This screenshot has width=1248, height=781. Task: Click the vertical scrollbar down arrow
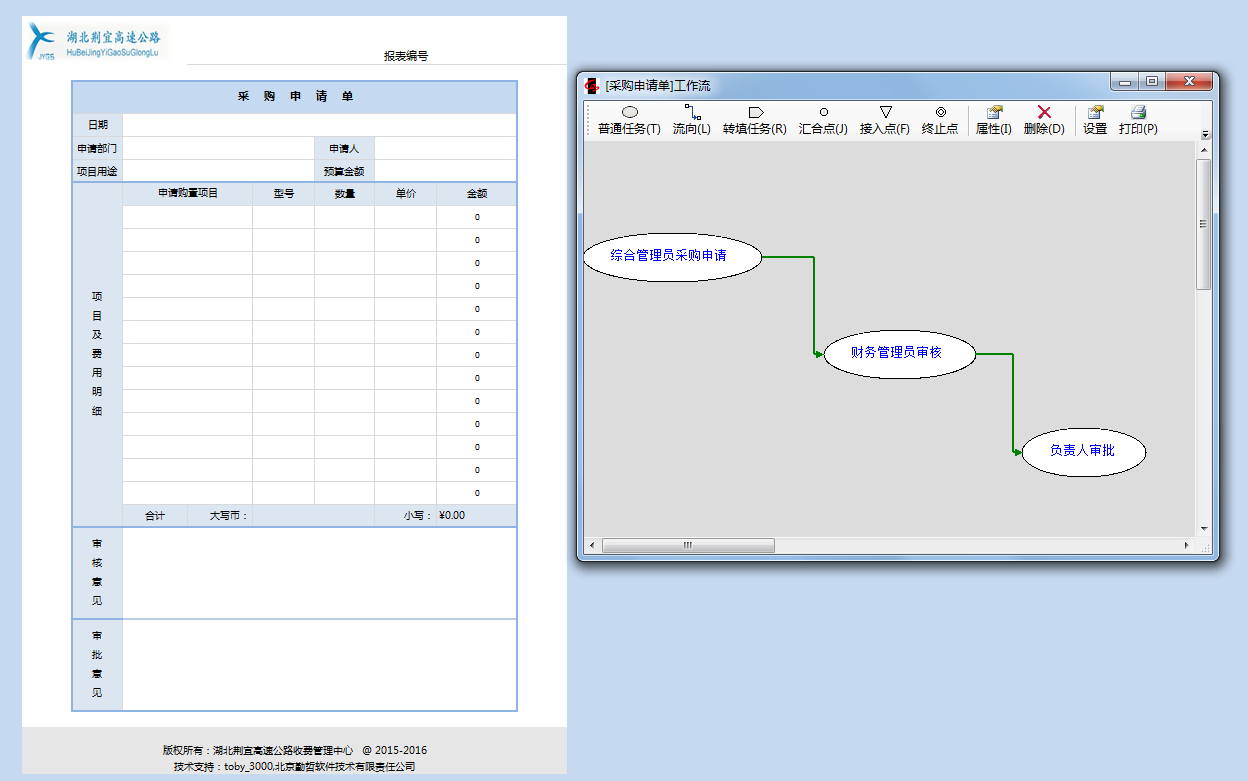(x=1204, y=529)
